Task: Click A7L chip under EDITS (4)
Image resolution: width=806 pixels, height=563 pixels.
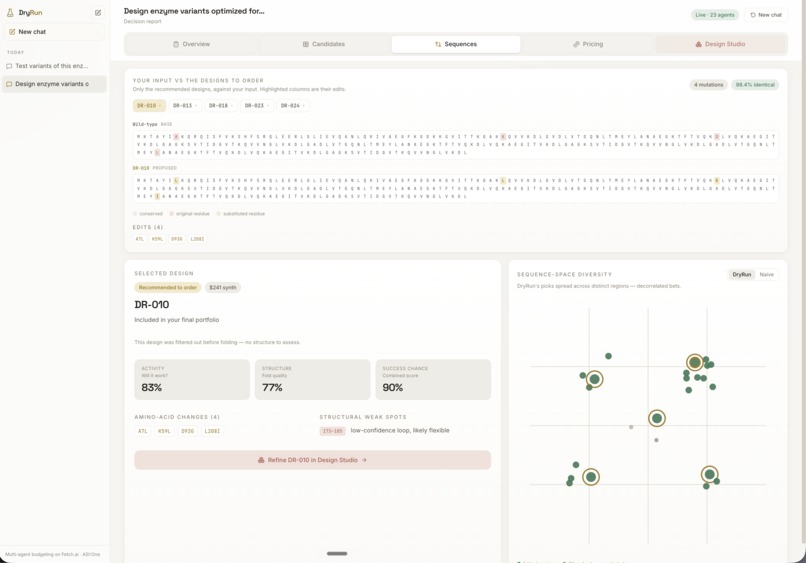Action: (139, 239)
